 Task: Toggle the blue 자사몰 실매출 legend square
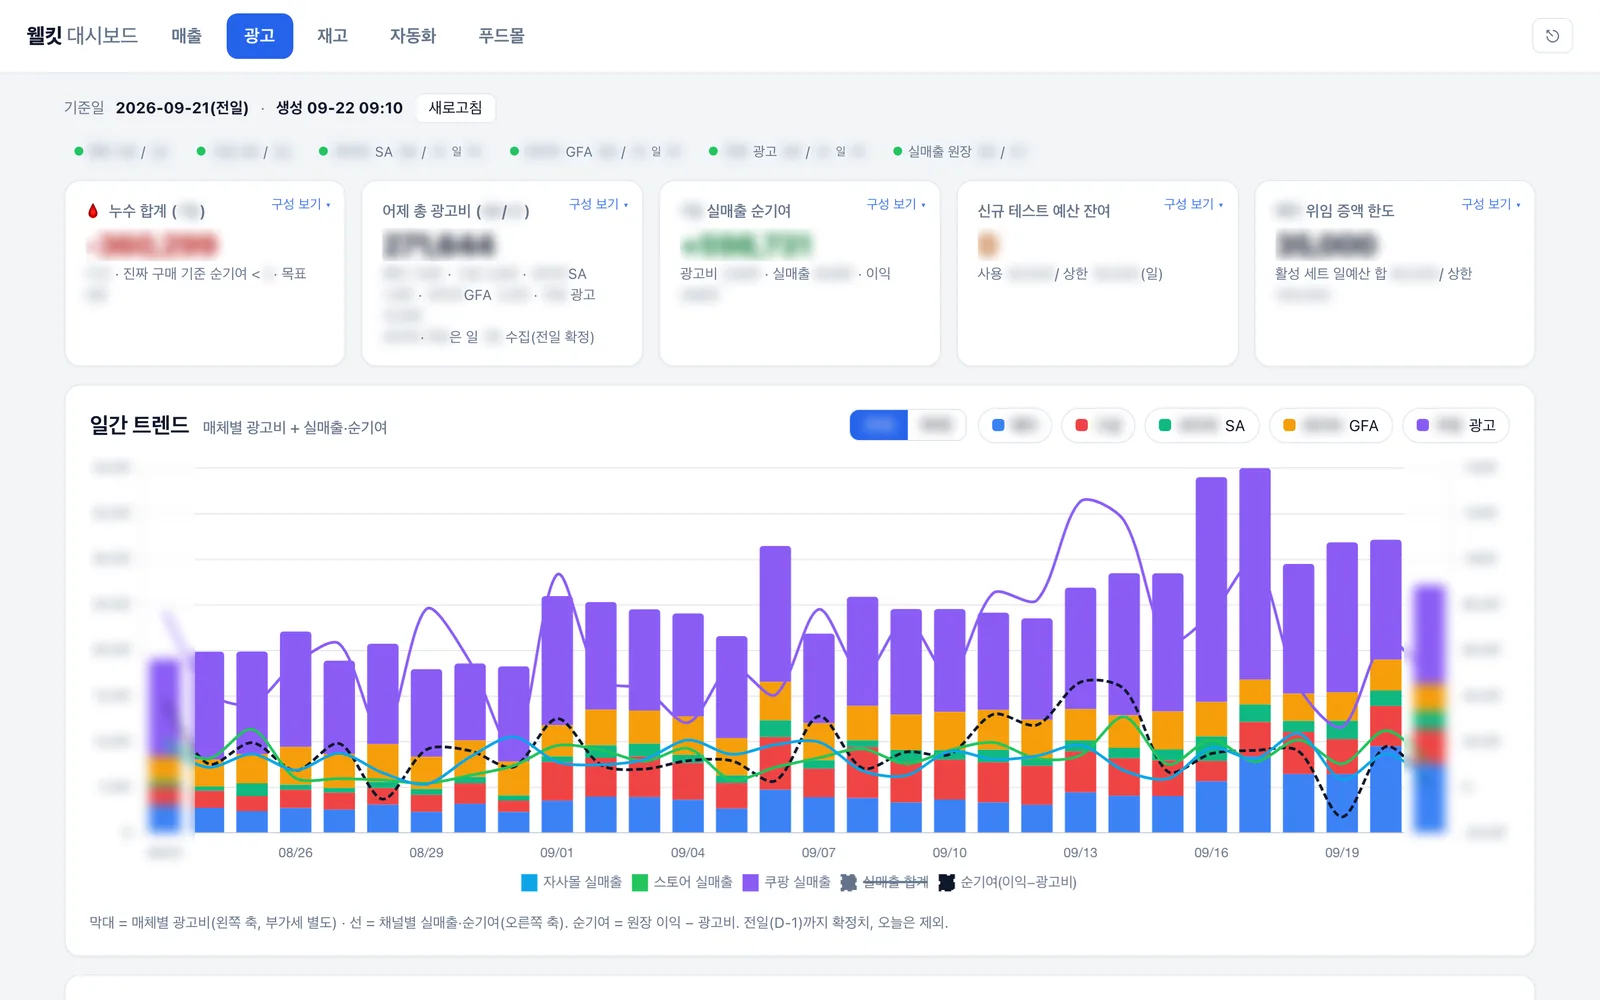click(529, 882)
